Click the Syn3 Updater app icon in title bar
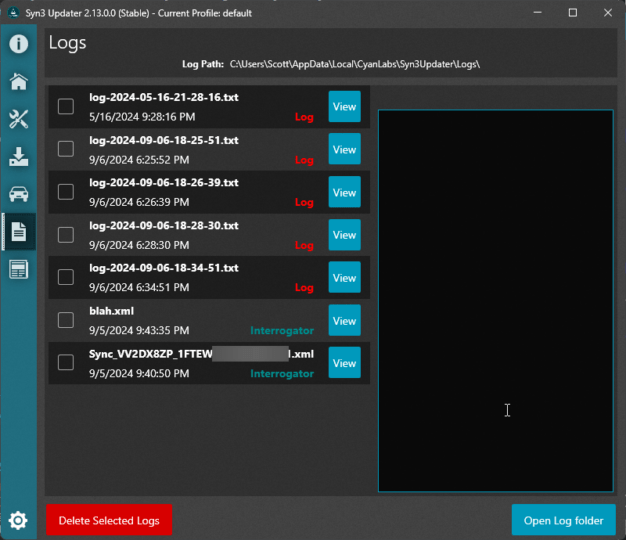This screenshot has width=626, height=540. pyautogui.click(x=13, y=13)
